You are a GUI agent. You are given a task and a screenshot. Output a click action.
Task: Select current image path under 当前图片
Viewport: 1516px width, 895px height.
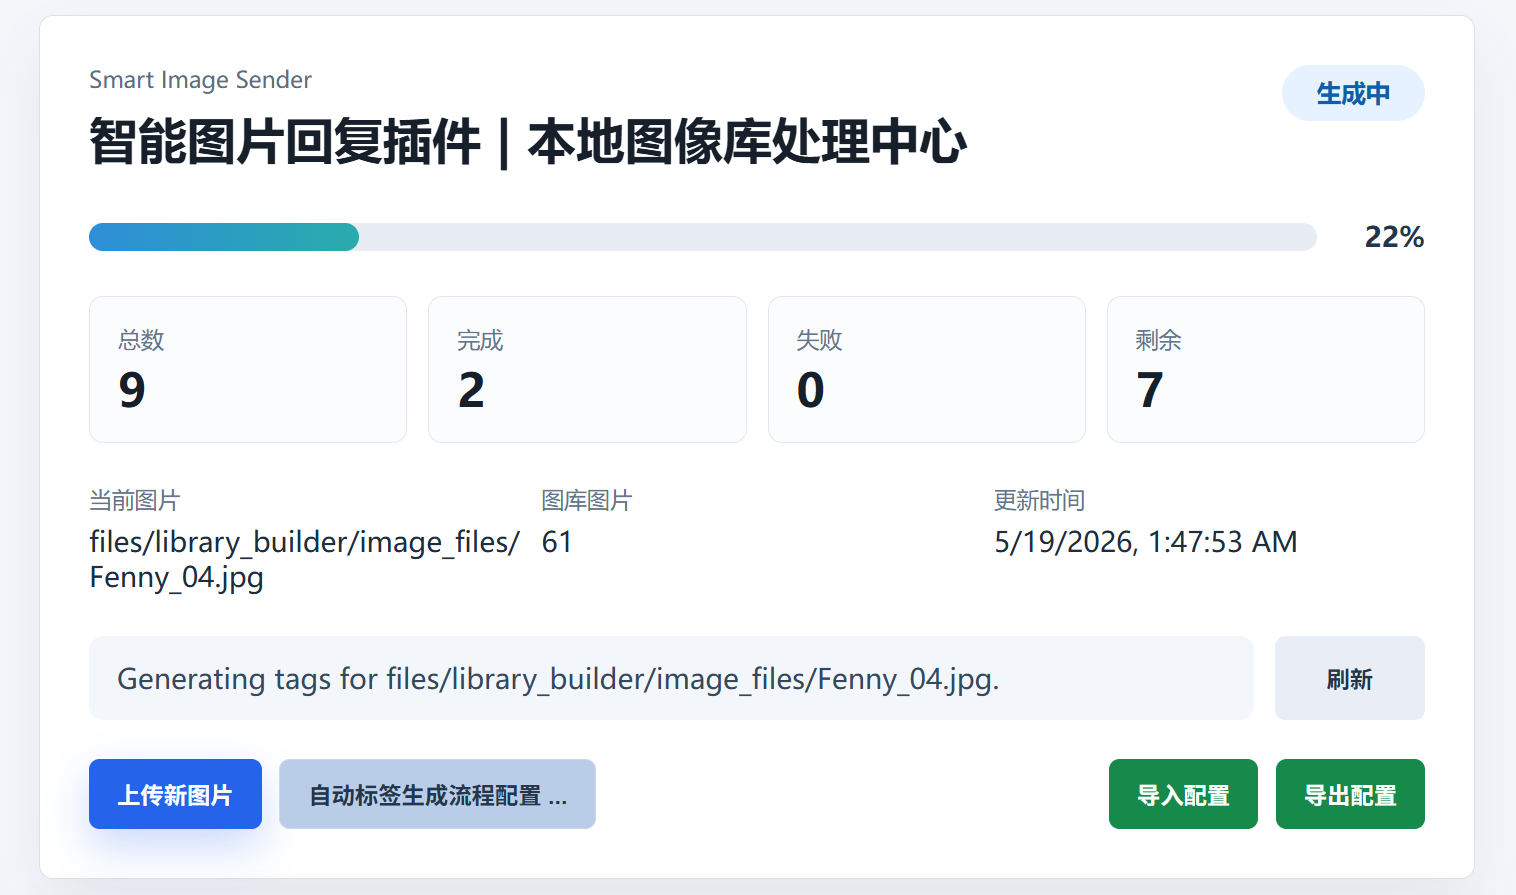click(x=304, y=559)
